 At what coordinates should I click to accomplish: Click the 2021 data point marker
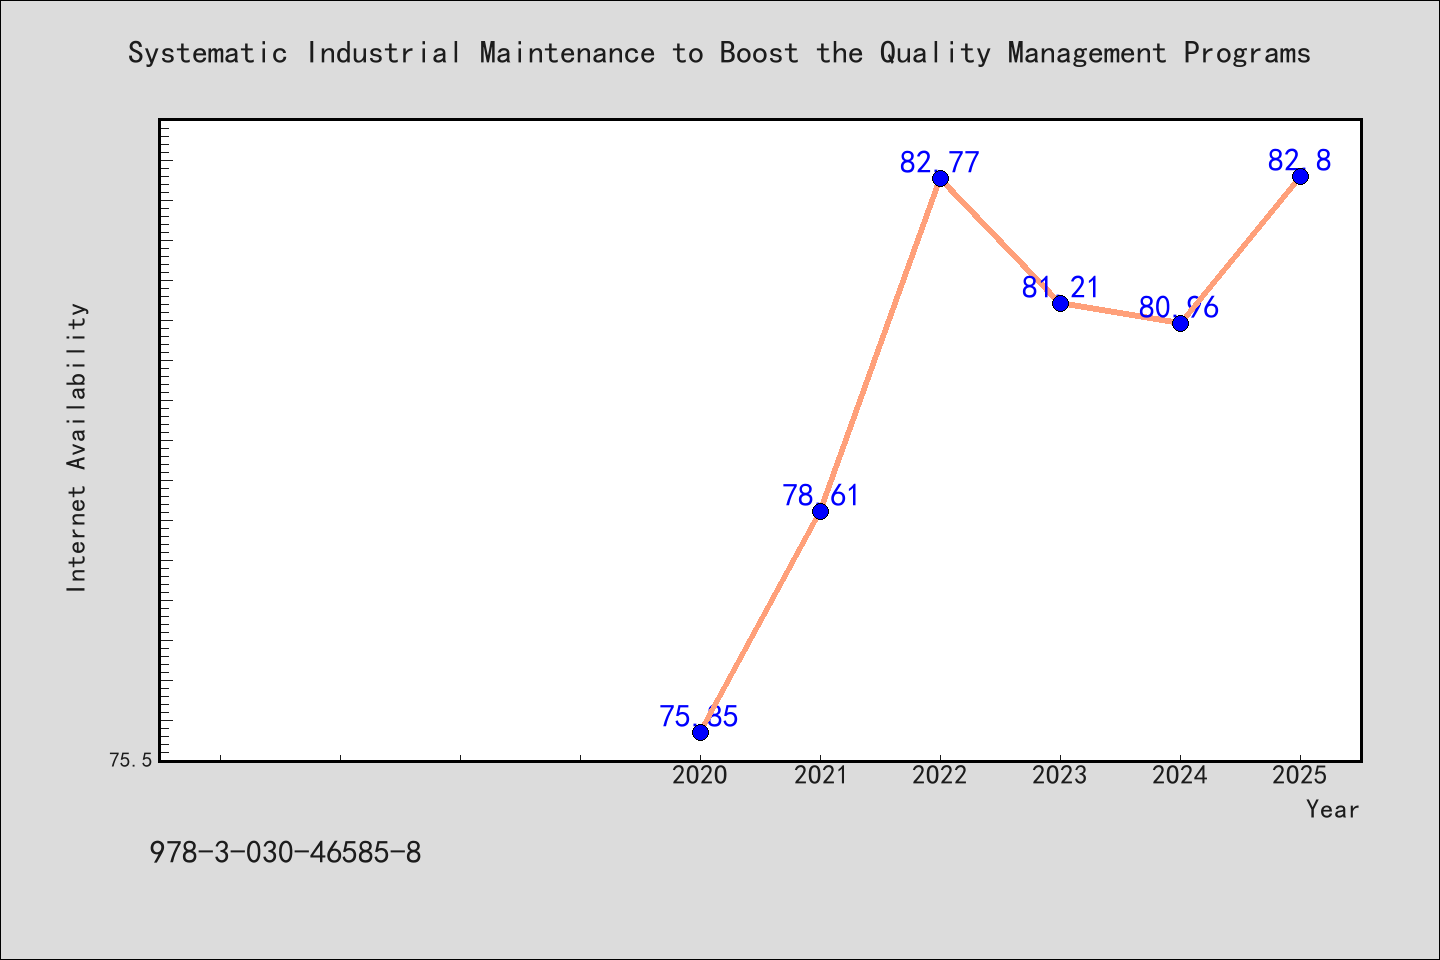coord(820,511)
